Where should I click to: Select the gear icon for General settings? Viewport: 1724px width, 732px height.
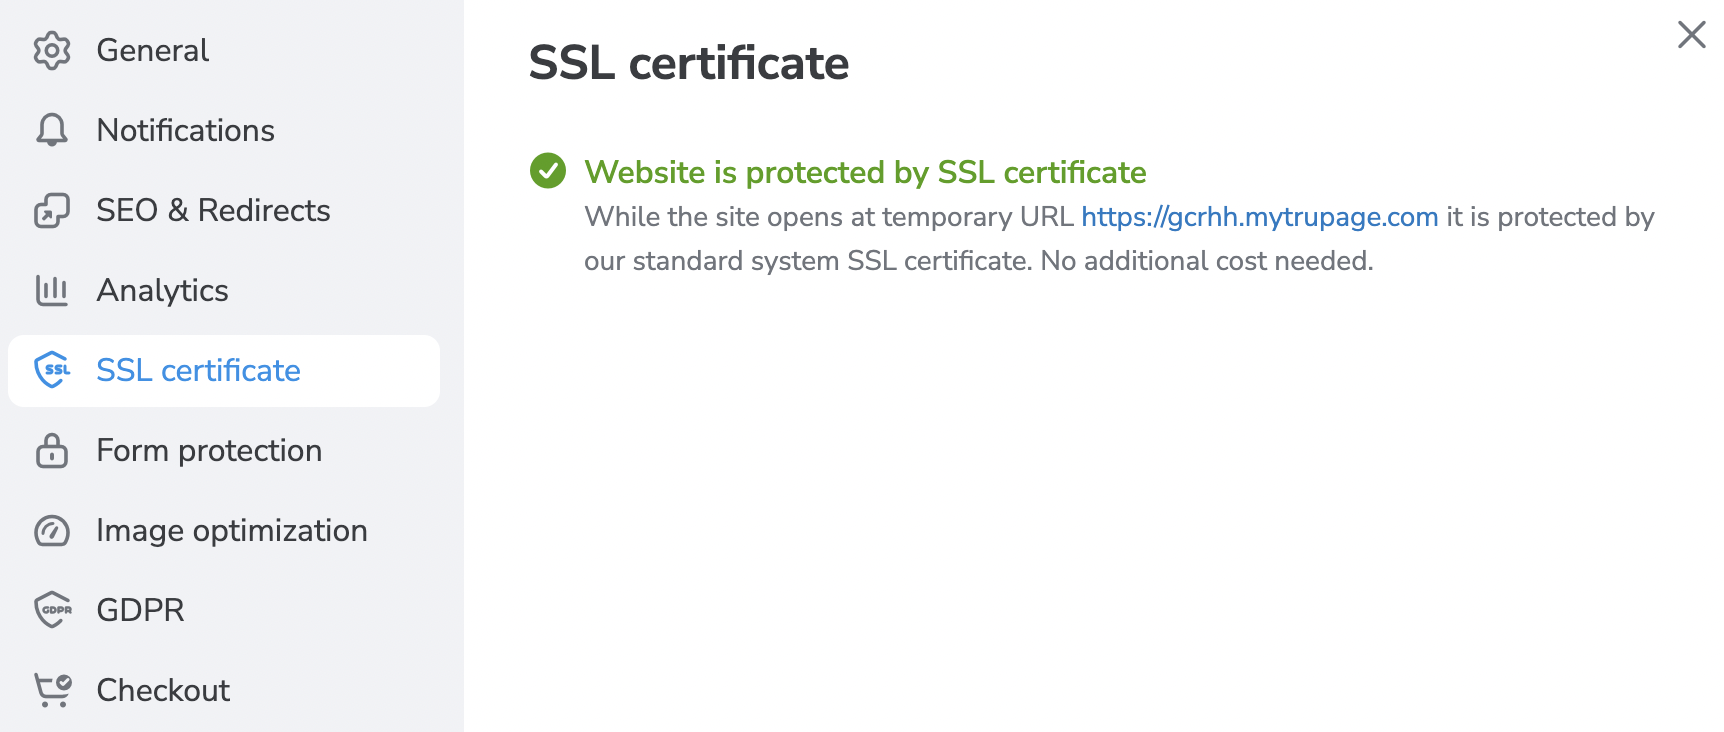(52, 50)
